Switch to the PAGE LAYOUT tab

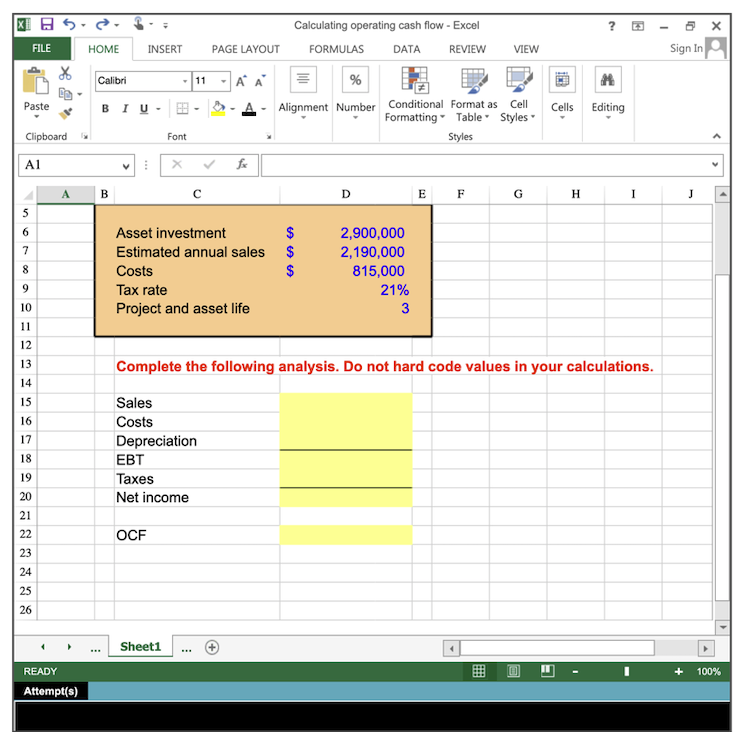point(245,49)
